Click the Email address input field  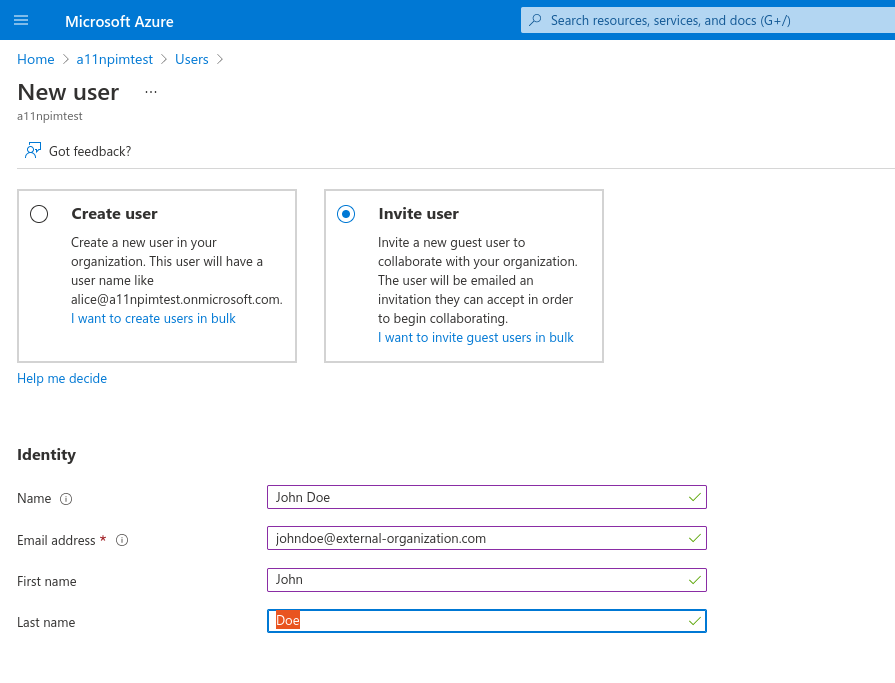[x=487, y=538]
